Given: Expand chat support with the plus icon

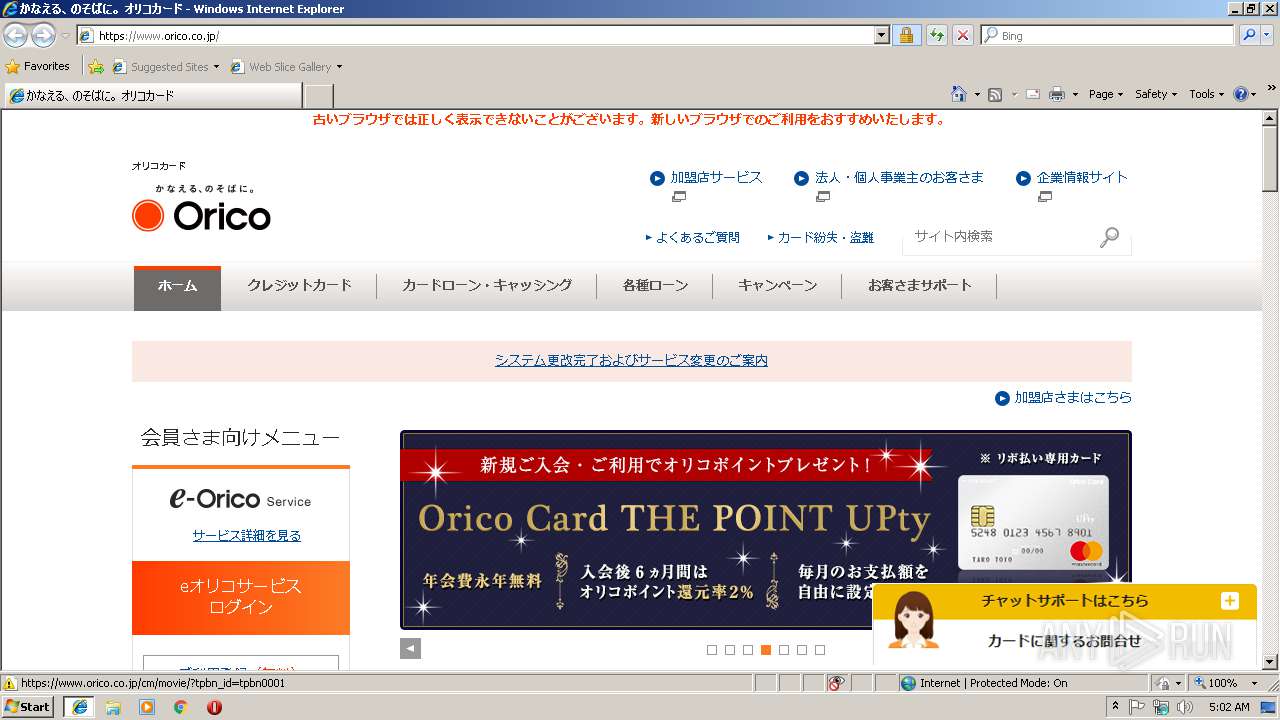Looking at the screenshot, I should (x=1229, y=601).
